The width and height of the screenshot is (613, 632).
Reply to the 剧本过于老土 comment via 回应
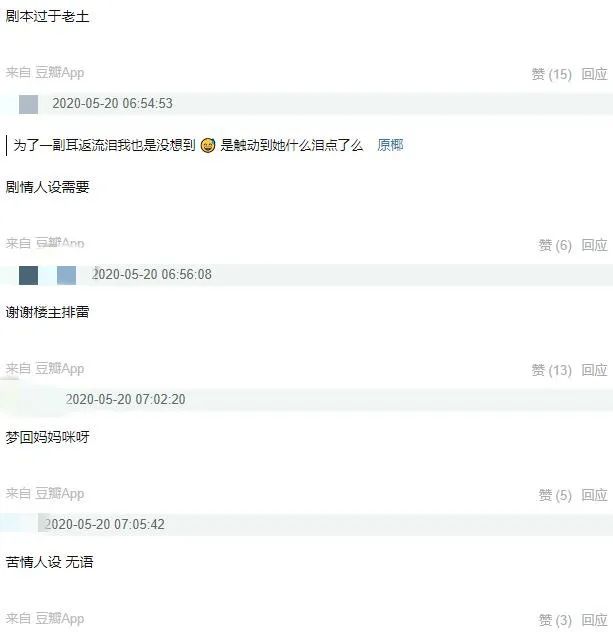coord(594,74)
